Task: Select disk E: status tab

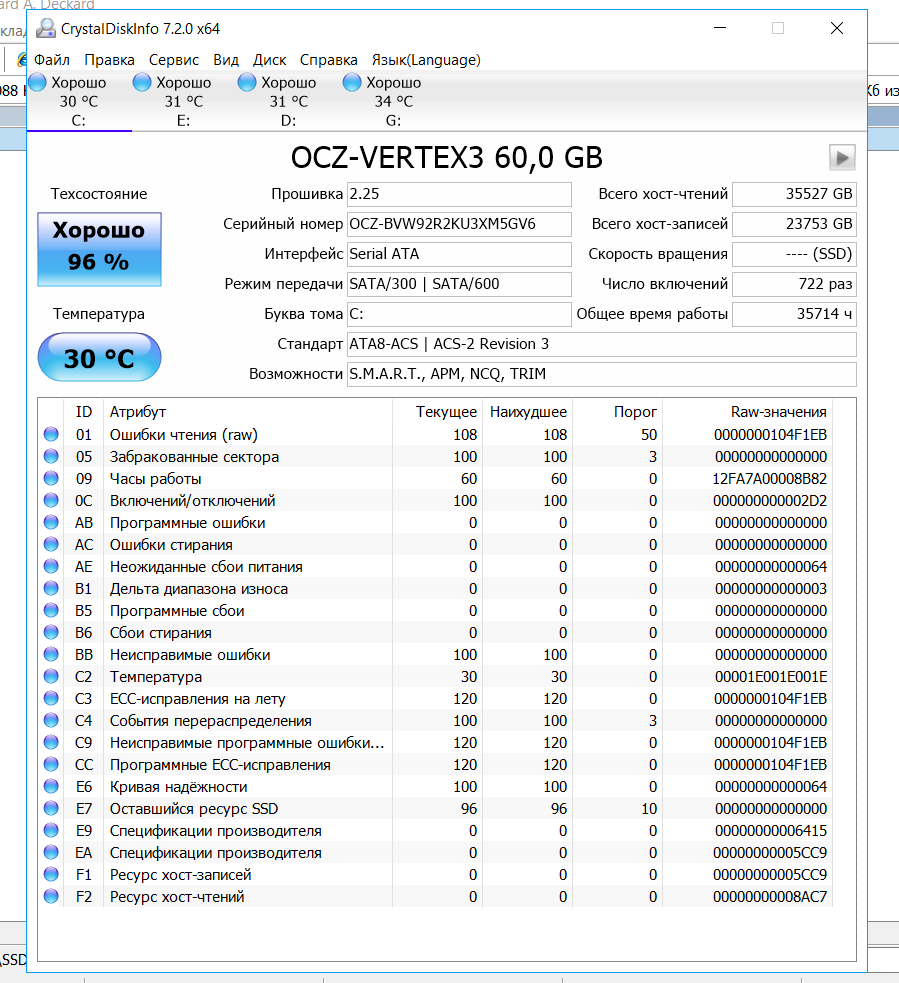Action: coord(184,101)
